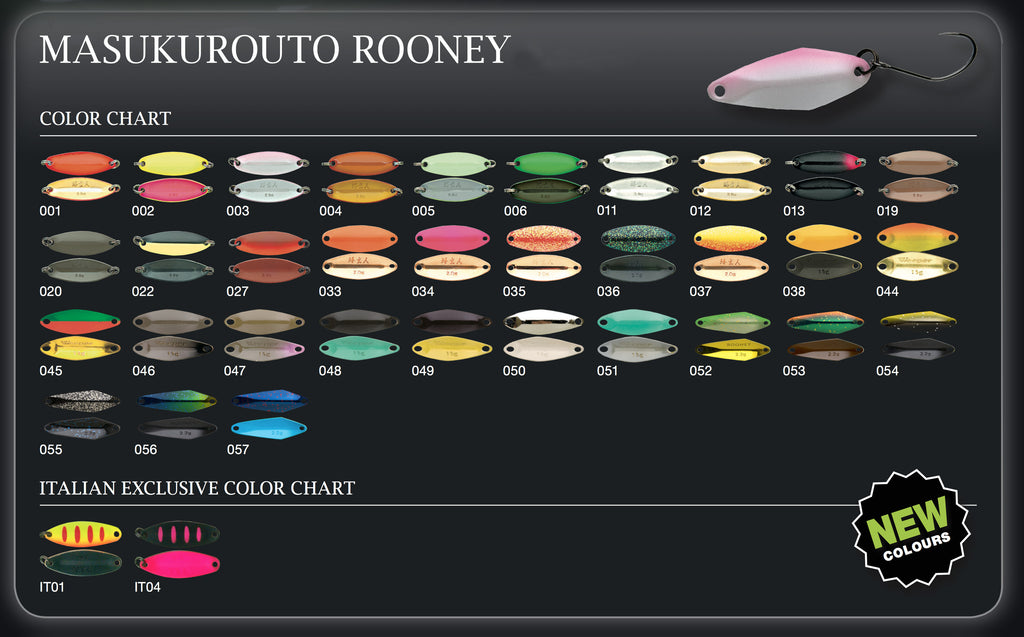Pick pink lure color 034
The image size is (1024, 637).
[452, 252]
